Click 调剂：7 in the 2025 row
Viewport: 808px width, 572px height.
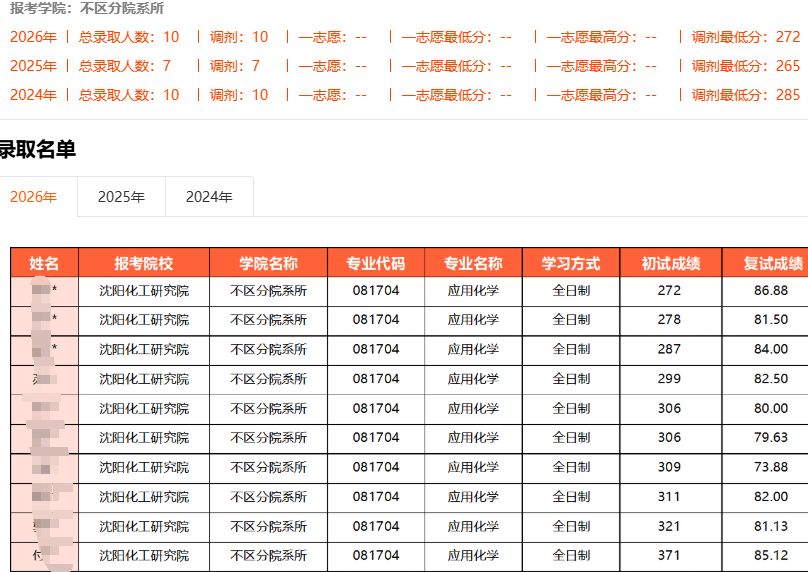[x=234, y=66]
